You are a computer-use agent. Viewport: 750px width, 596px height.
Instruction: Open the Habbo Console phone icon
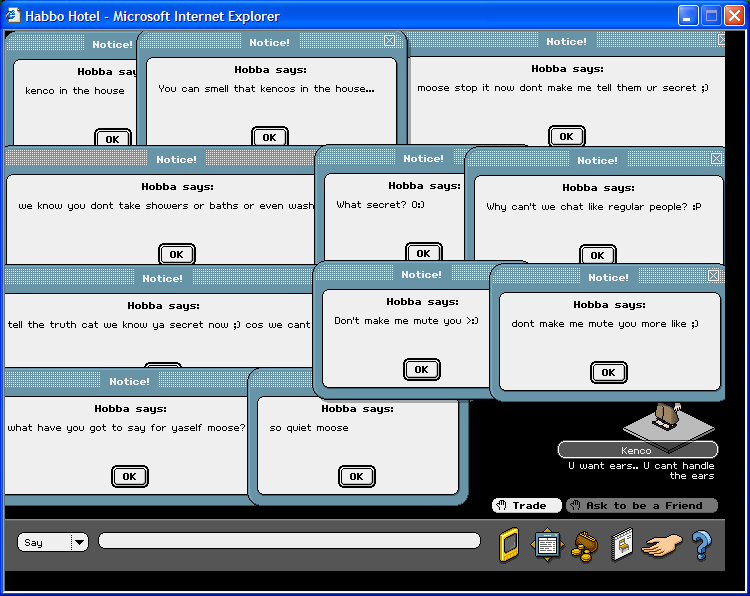509,544
